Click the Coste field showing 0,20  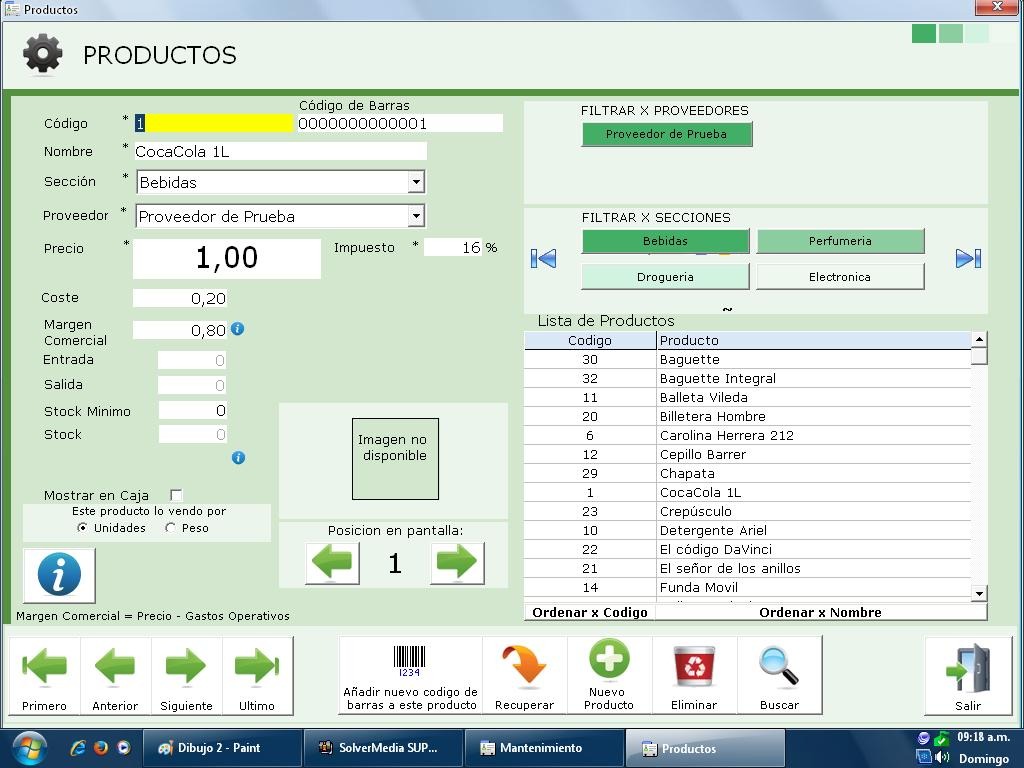tap(180, 298)
